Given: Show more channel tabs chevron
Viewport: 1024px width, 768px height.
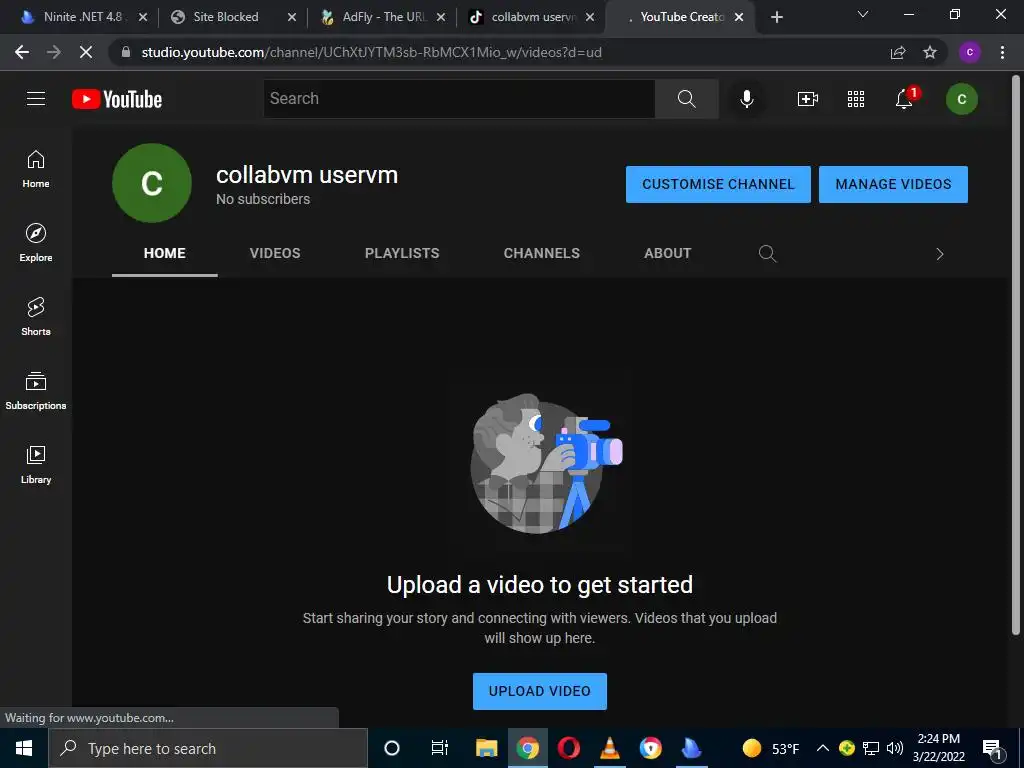Looking at the screenshot, I should 939,254.
